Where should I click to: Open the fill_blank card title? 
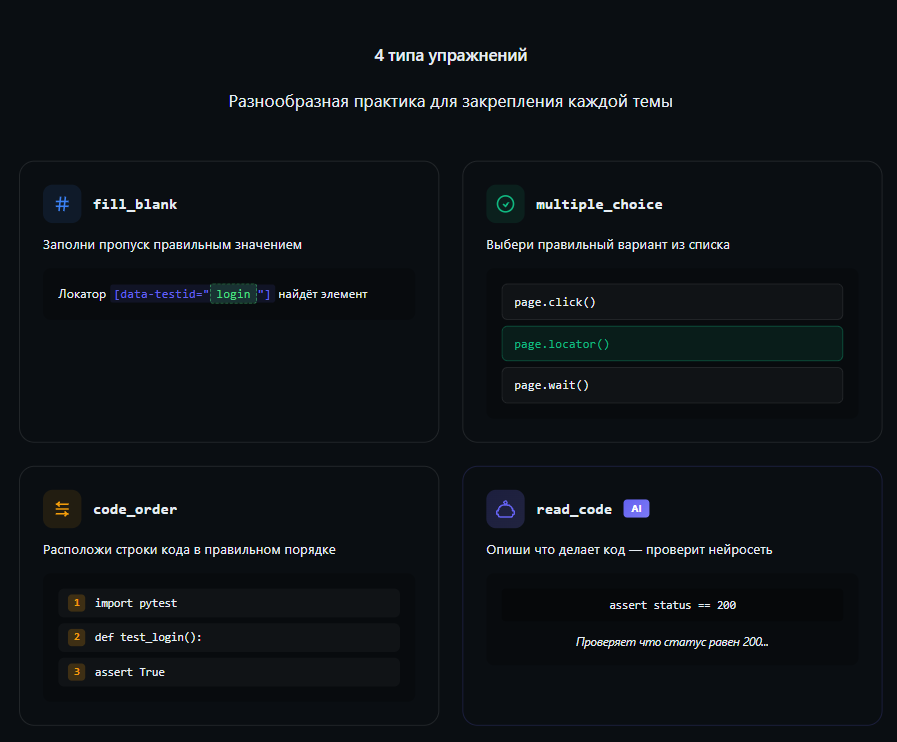tap(135, 204)
